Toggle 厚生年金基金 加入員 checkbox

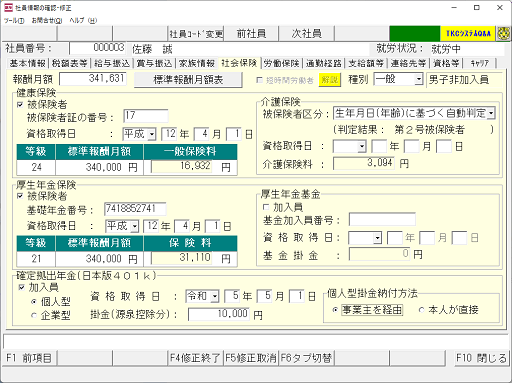[266, 207]
